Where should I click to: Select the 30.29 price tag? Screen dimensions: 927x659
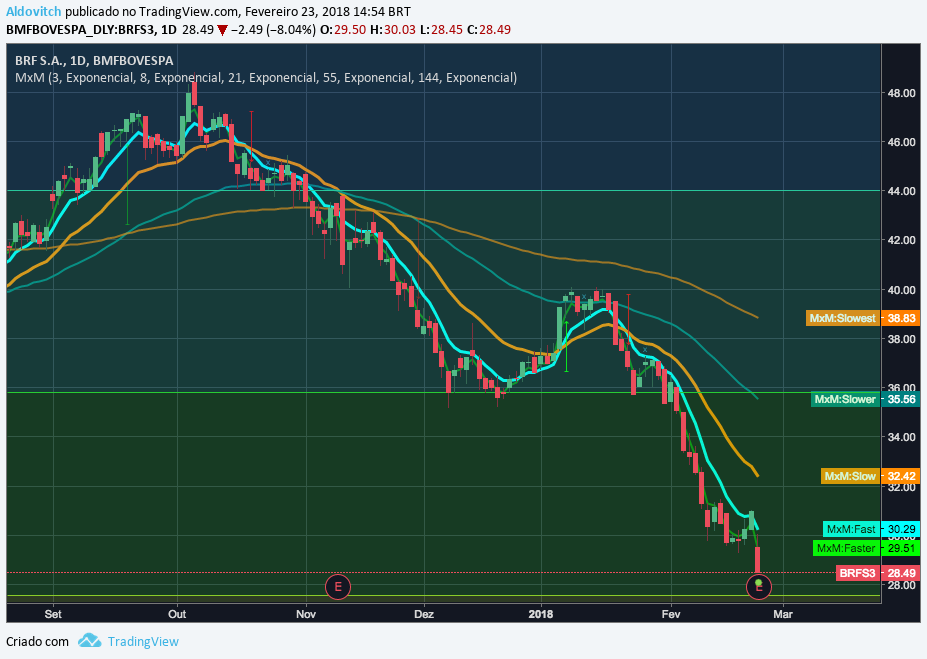900,529
